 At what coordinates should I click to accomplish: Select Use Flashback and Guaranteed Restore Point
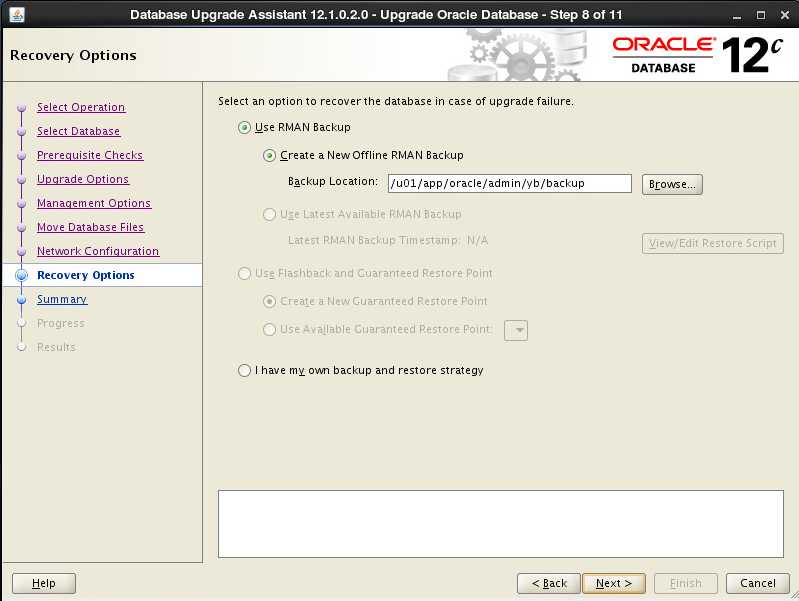pos(244,274)
